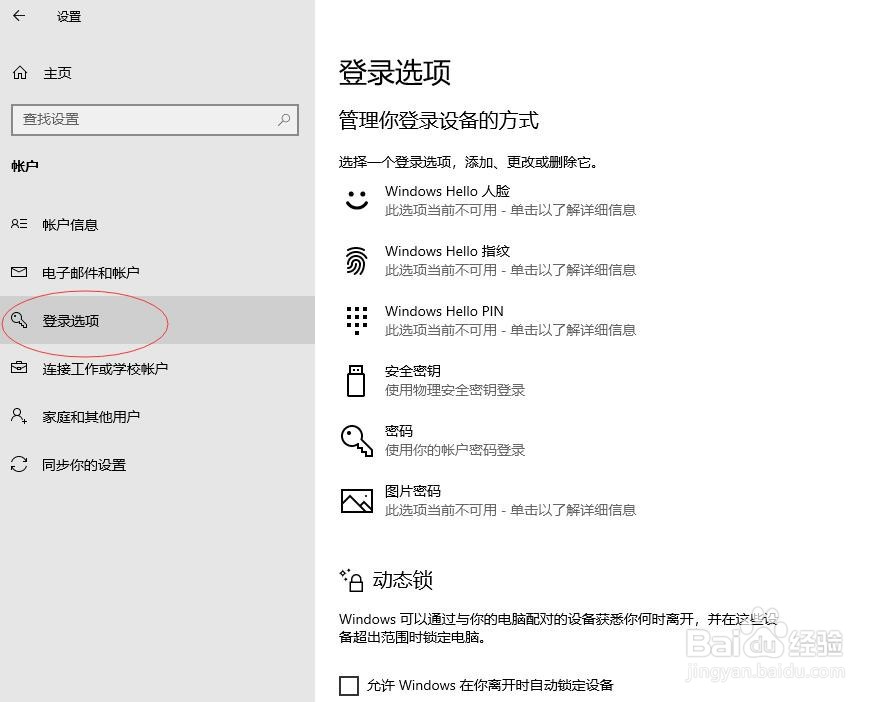
Task: Click the sync arrows icon for 同步你的设置
Action: [x=19, y=464]
